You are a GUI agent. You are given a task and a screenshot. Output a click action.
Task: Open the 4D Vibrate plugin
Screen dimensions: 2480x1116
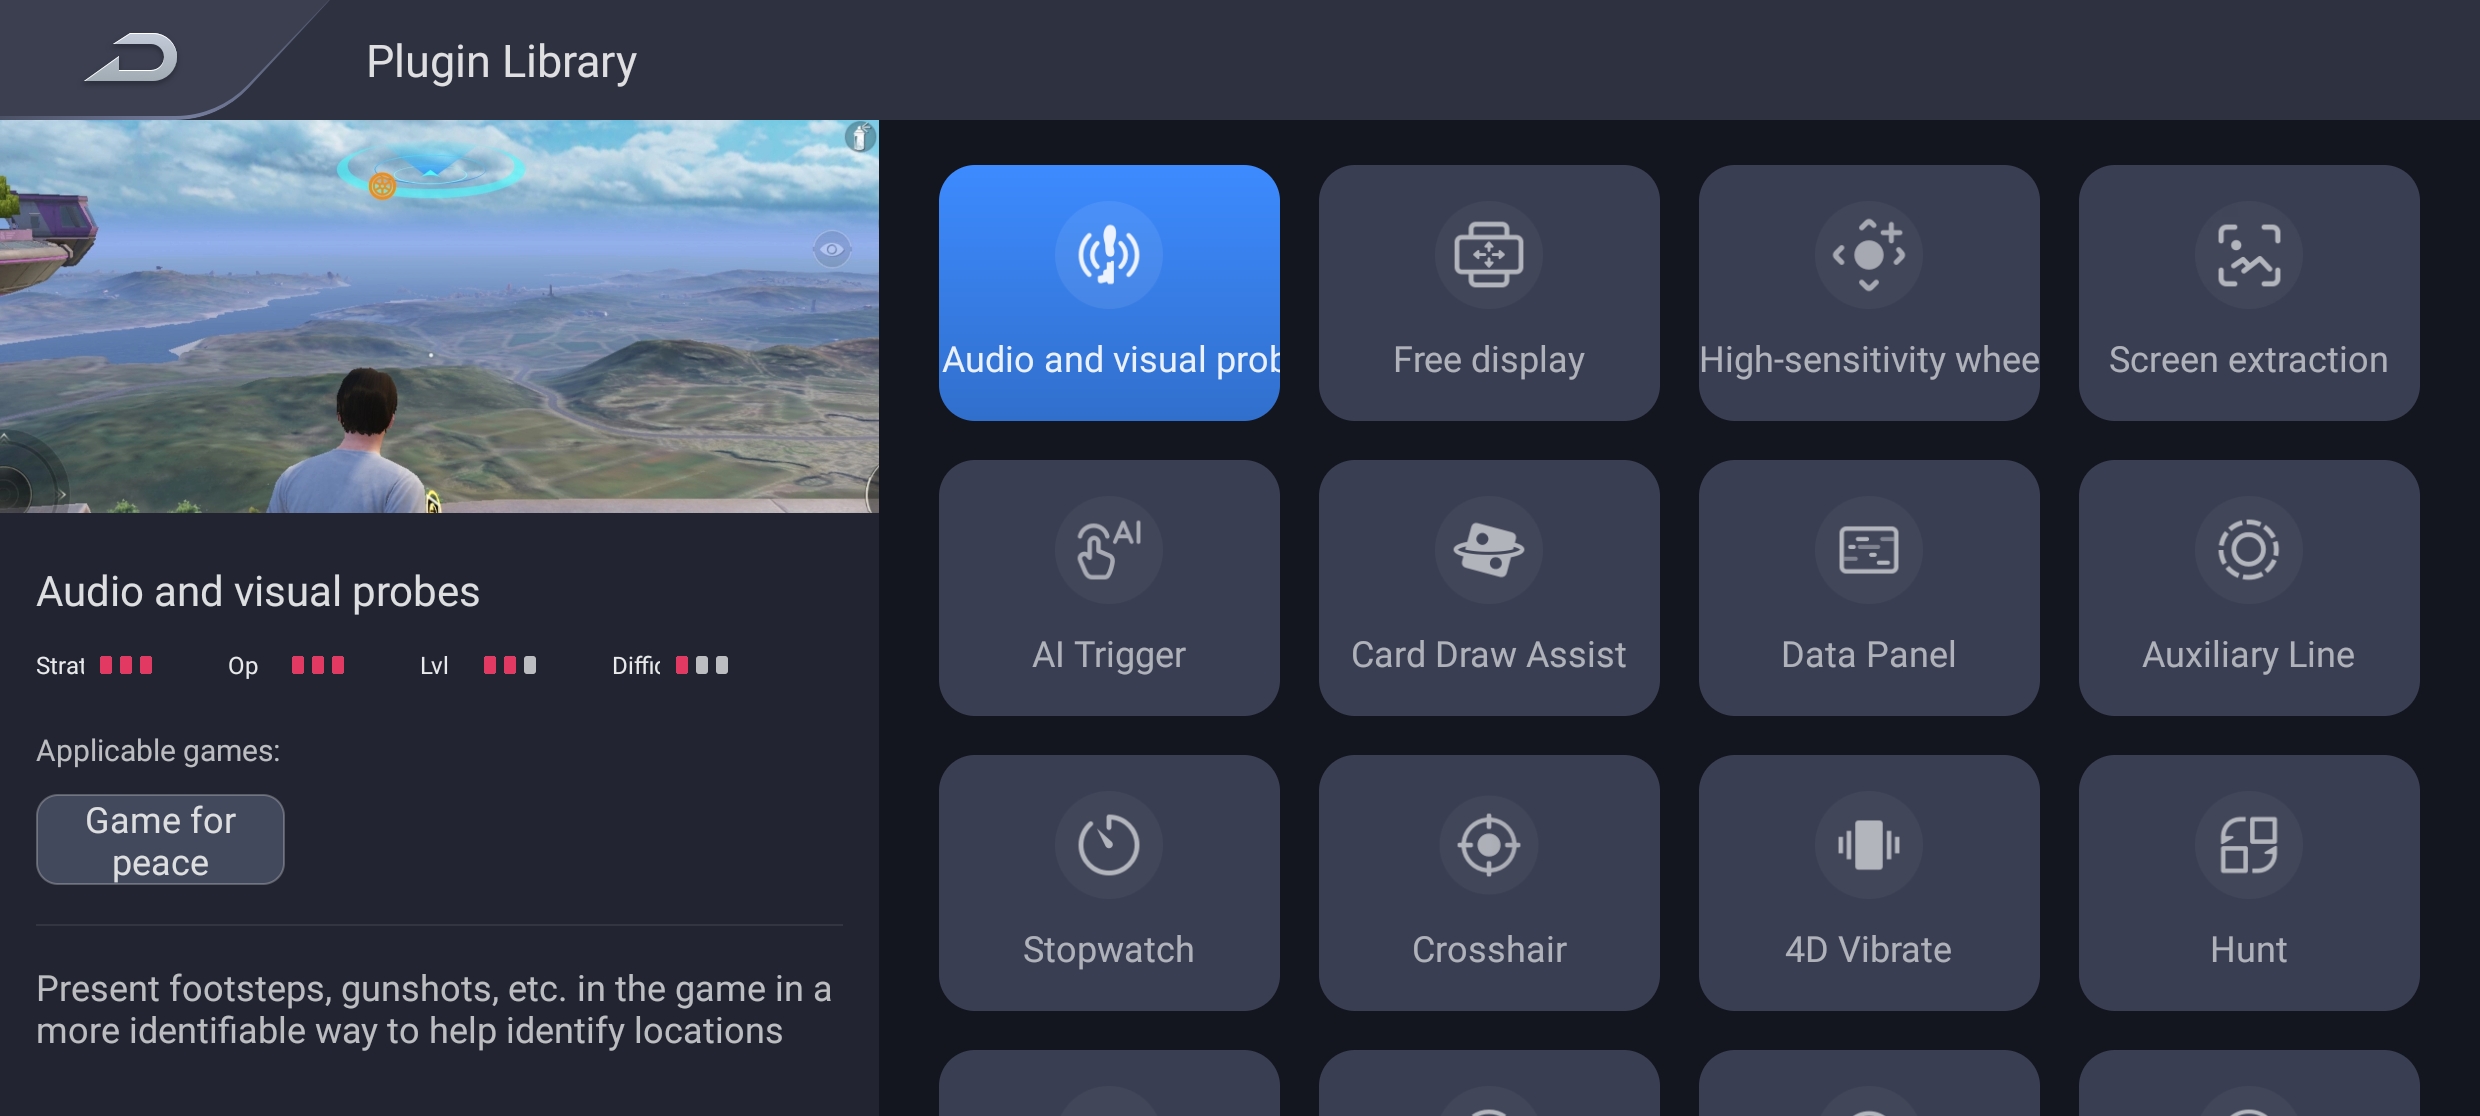pyautogui.click(x=1868, y=880)
